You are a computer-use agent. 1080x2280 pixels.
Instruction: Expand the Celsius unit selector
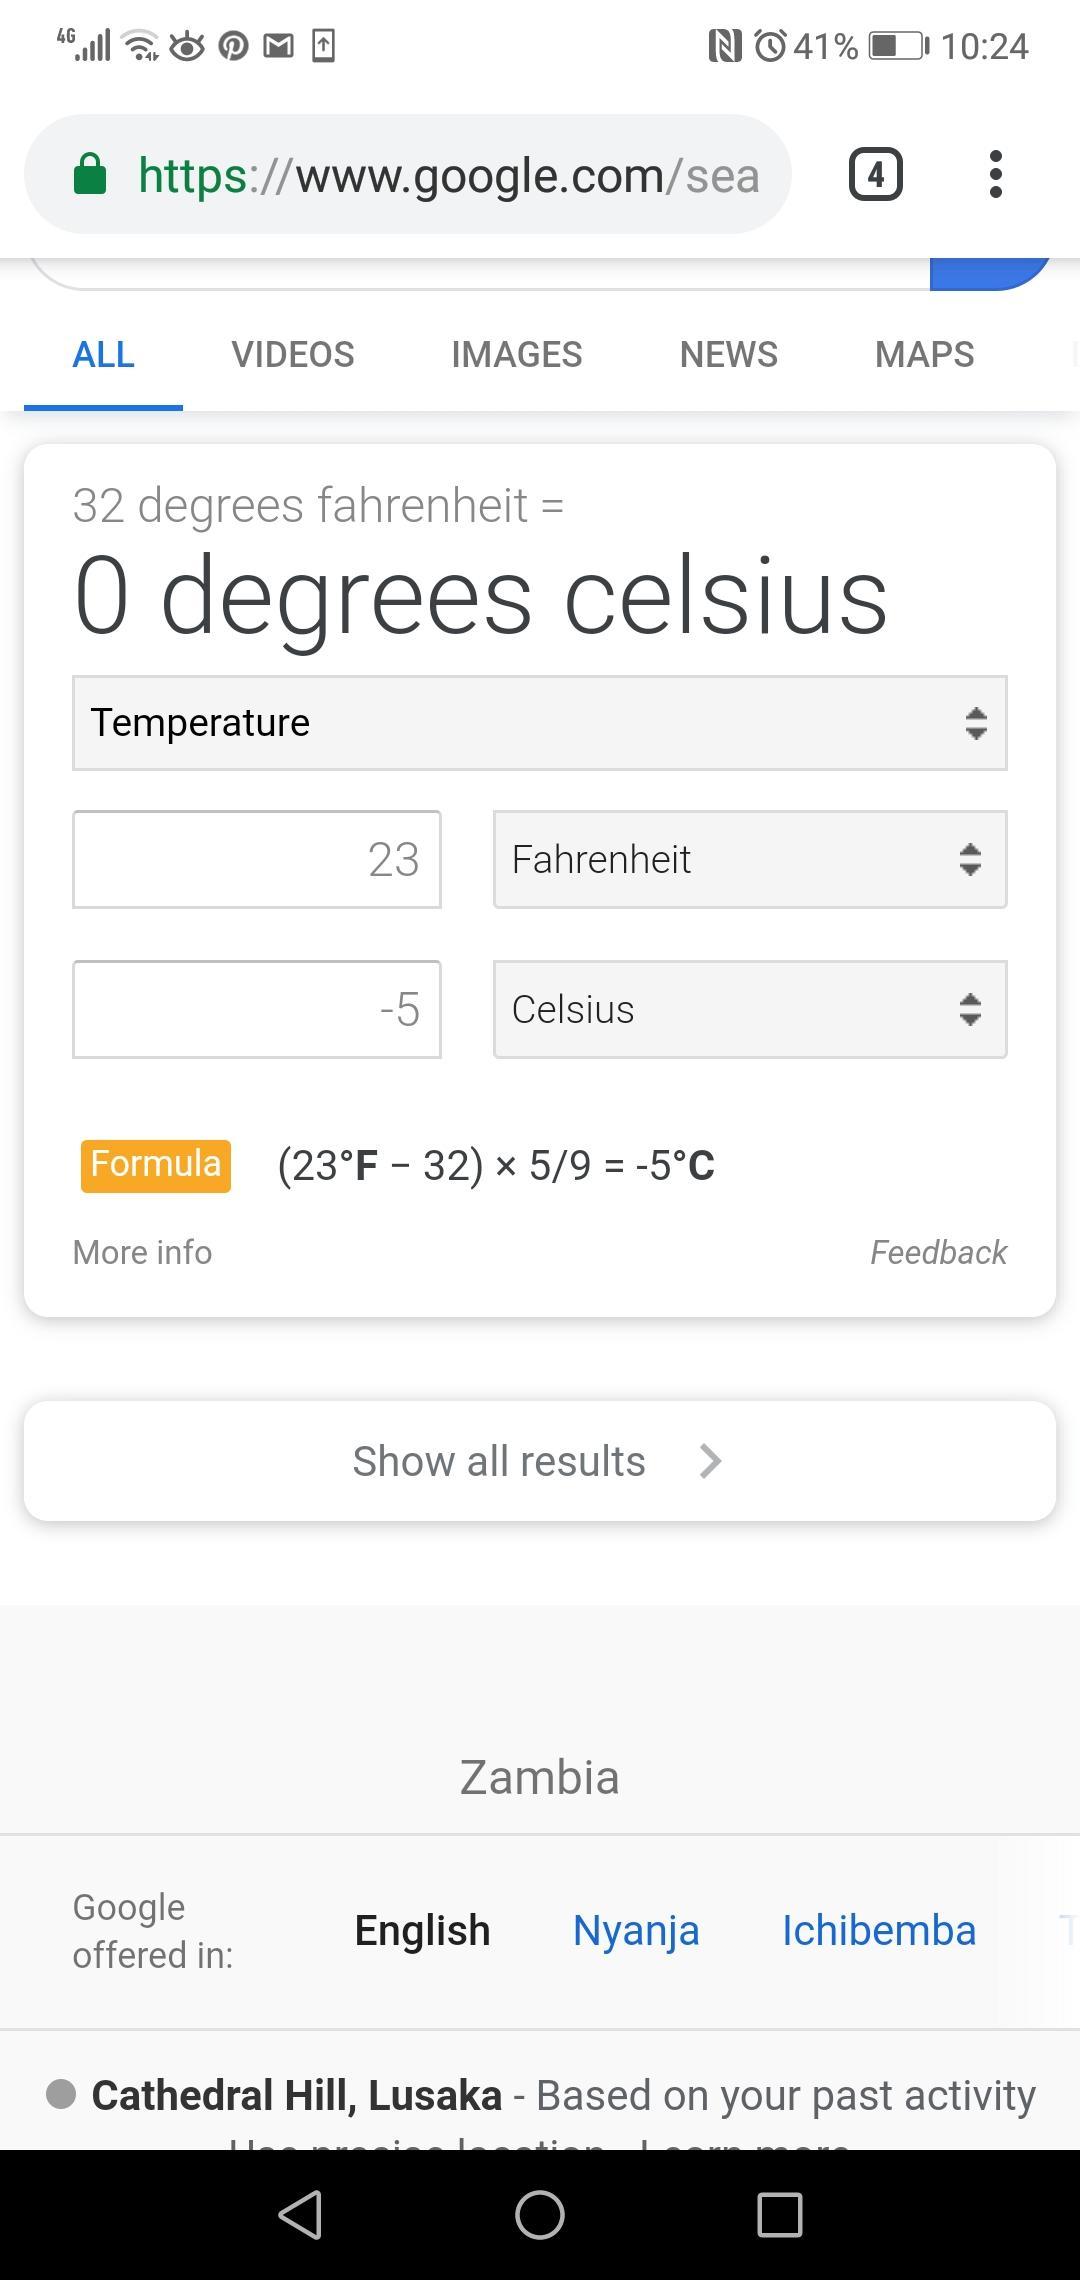pyautogui.click(x=749, y=1010)
